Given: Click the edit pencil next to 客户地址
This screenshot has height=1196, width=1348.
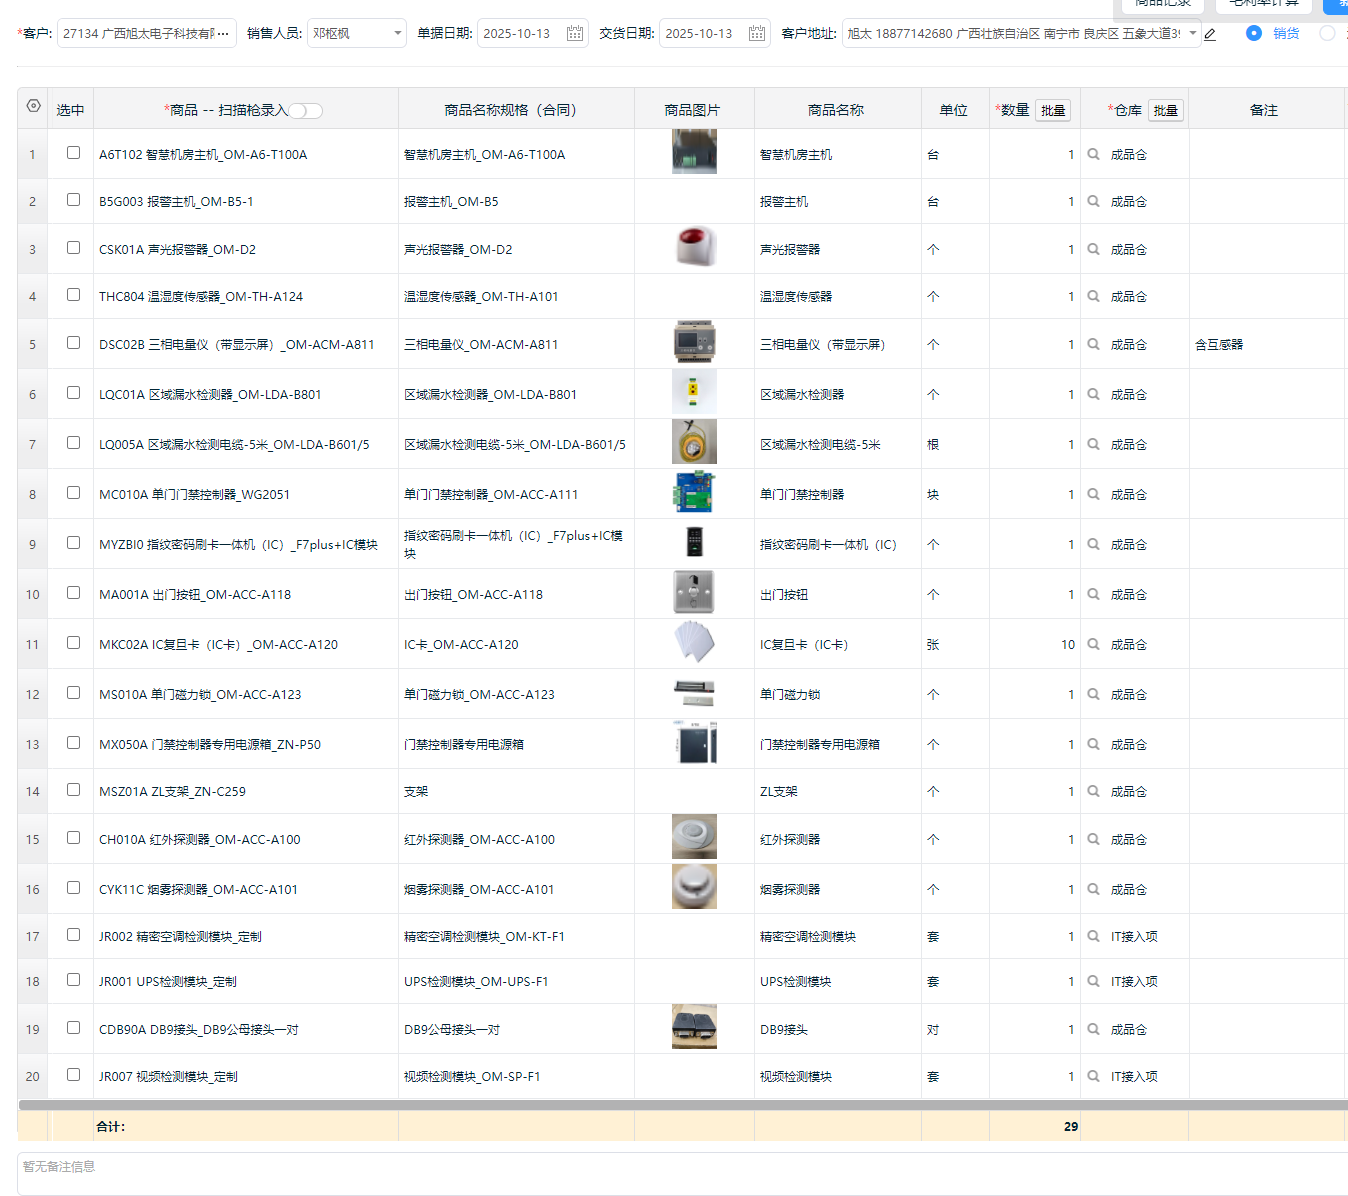Looking at the screenshot, I should 1210,34.
